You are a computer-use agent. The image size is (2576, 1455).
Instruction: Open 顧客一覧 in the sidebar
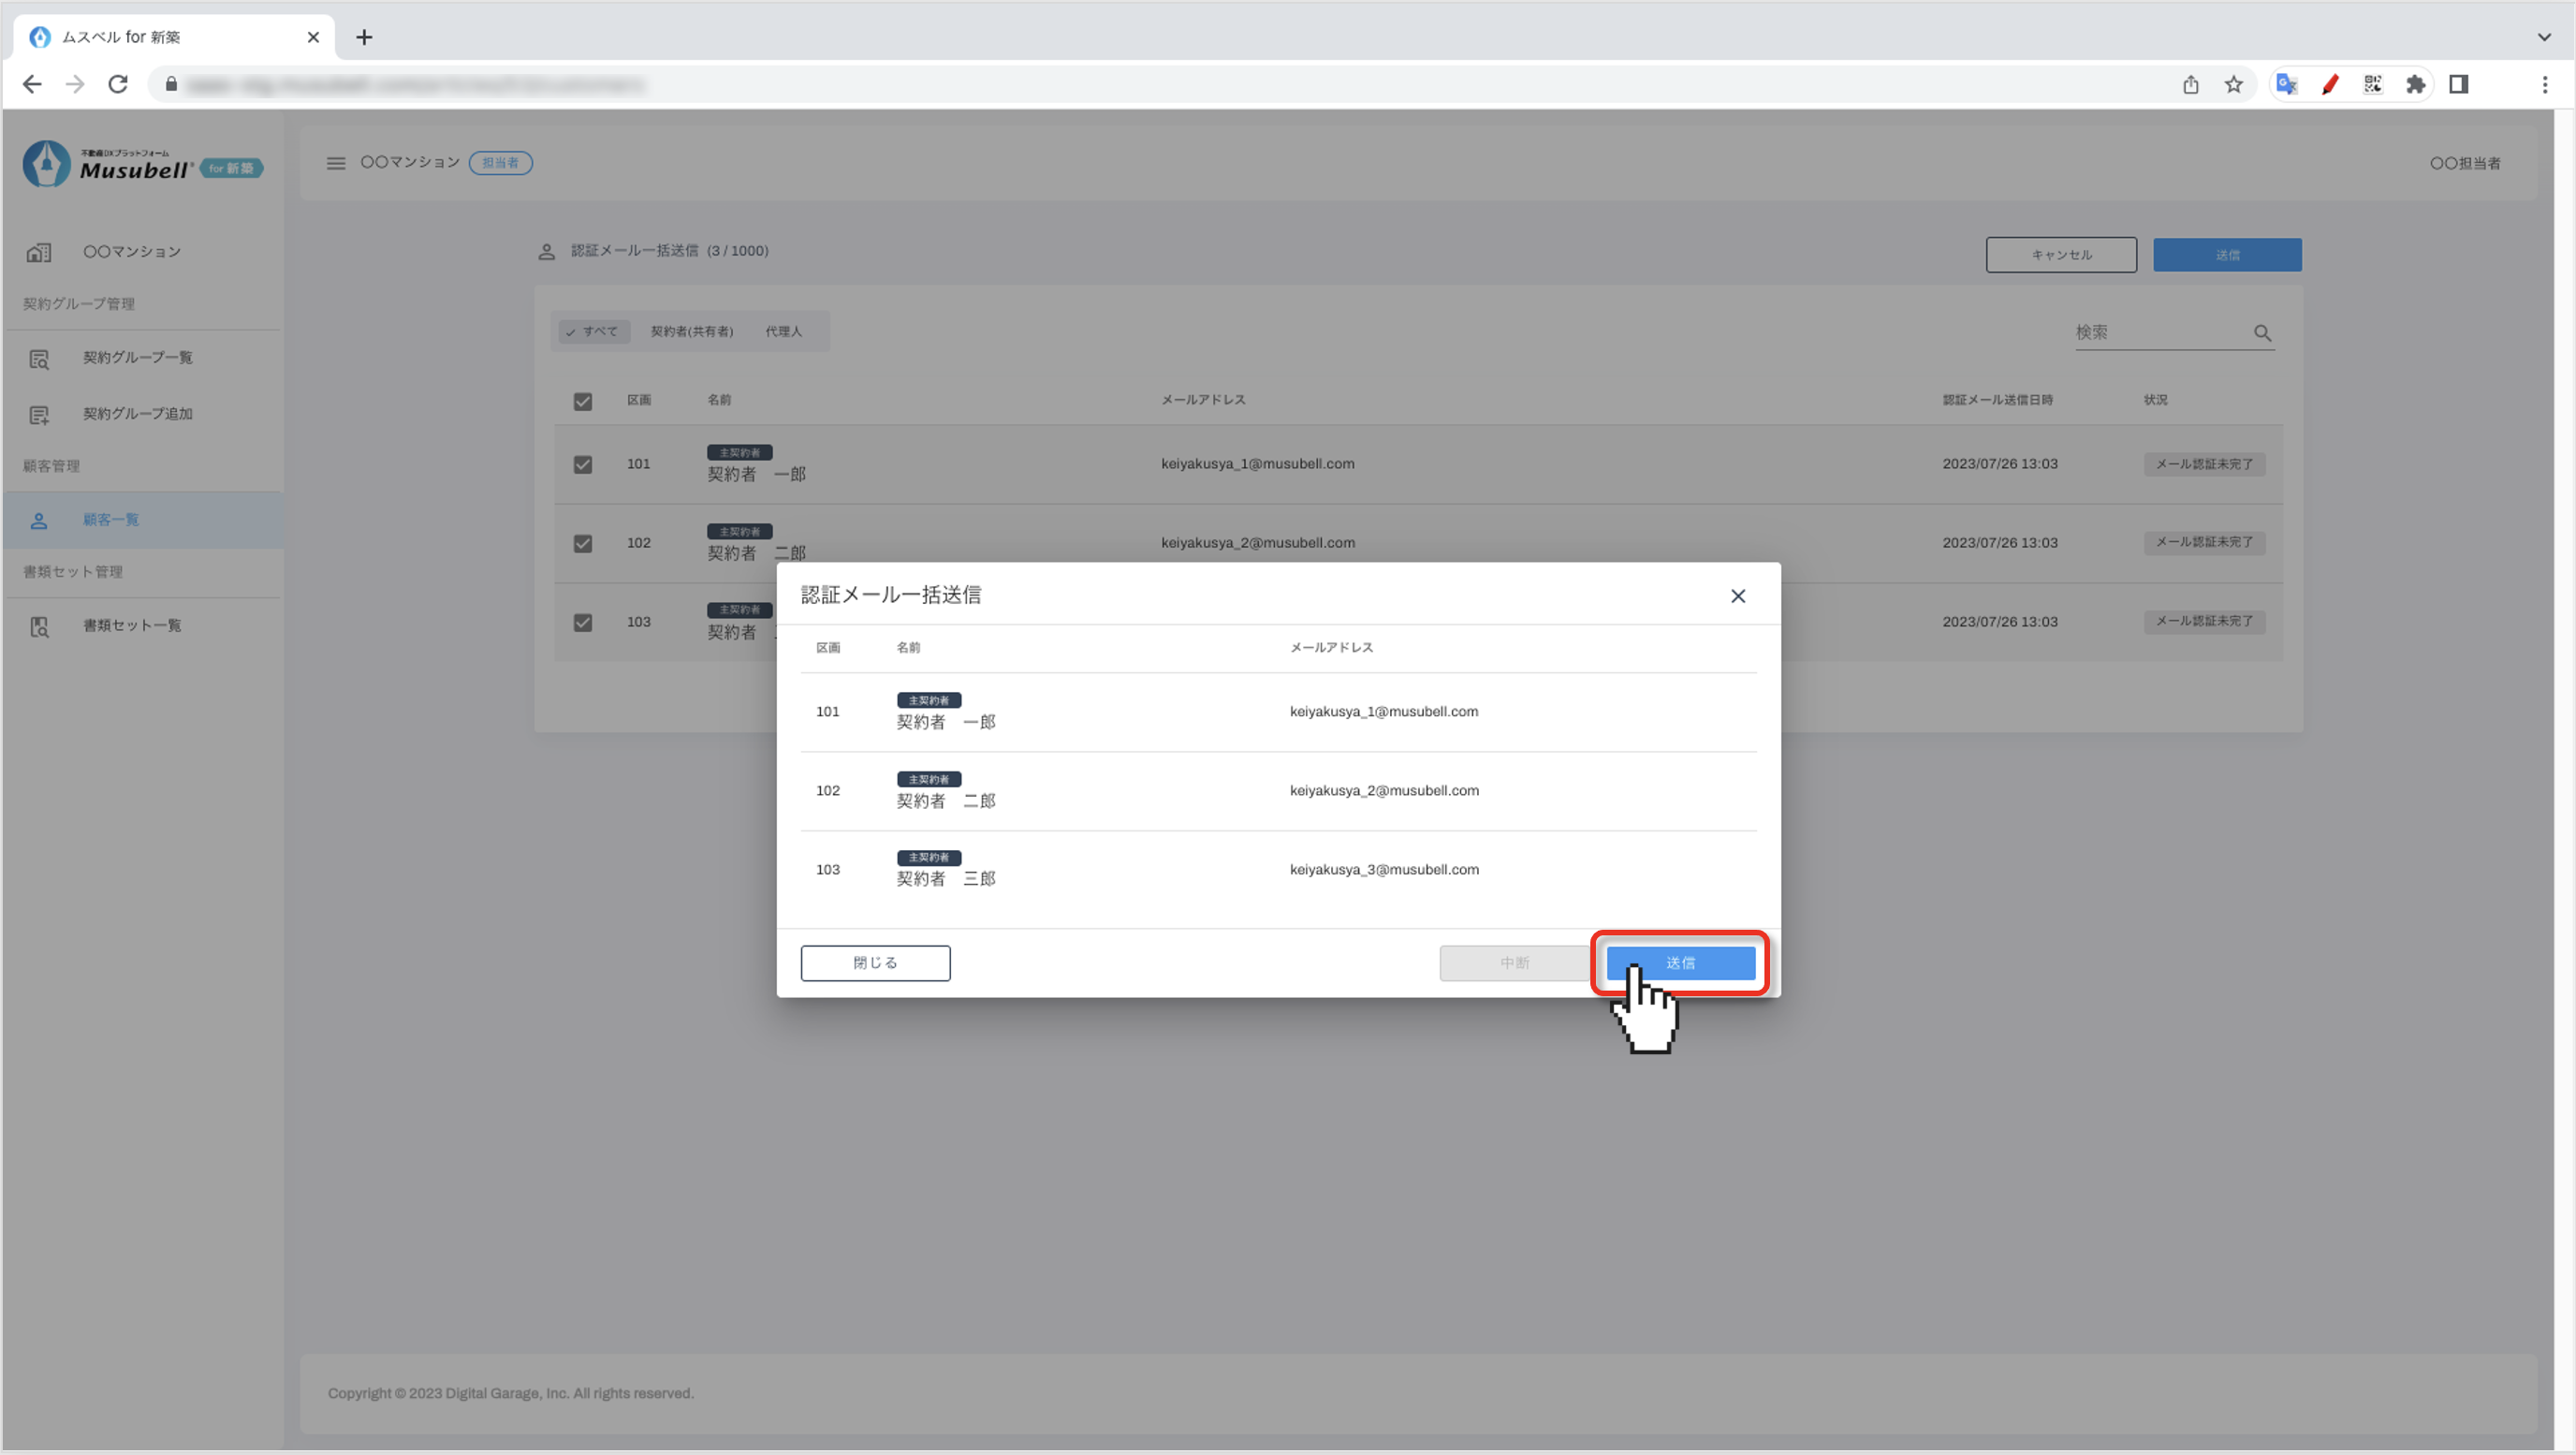tap(110, 520)
